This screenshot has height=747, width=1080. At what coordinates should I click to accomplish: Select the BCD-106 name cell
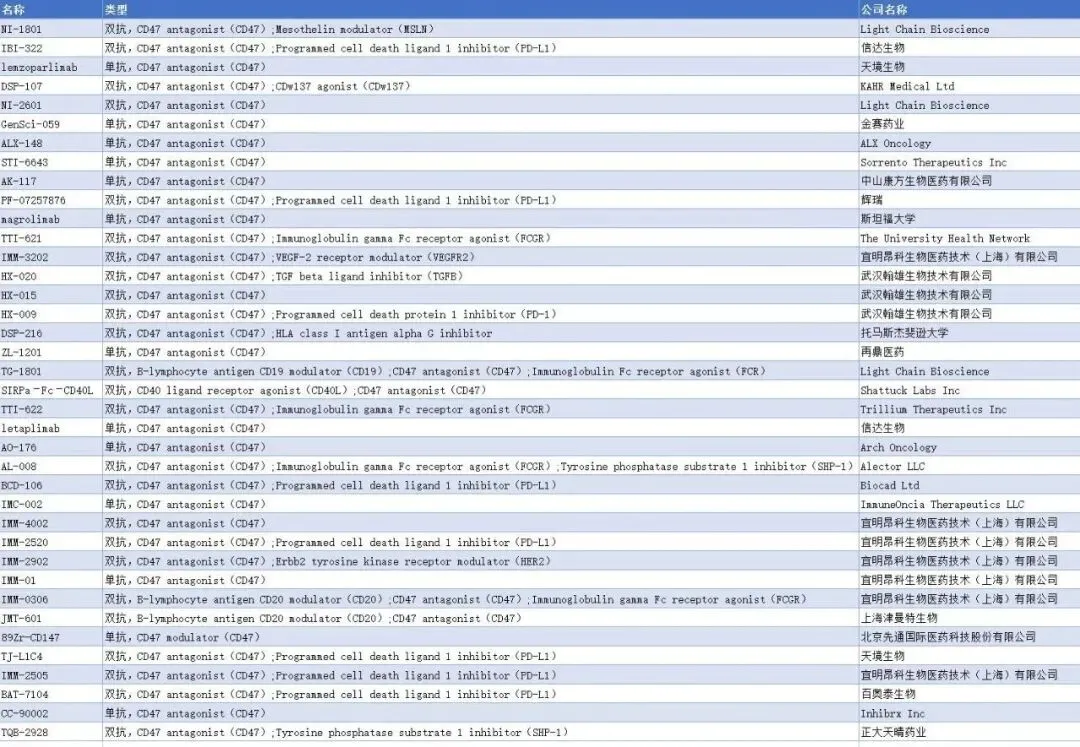click(x=51, y=485)
